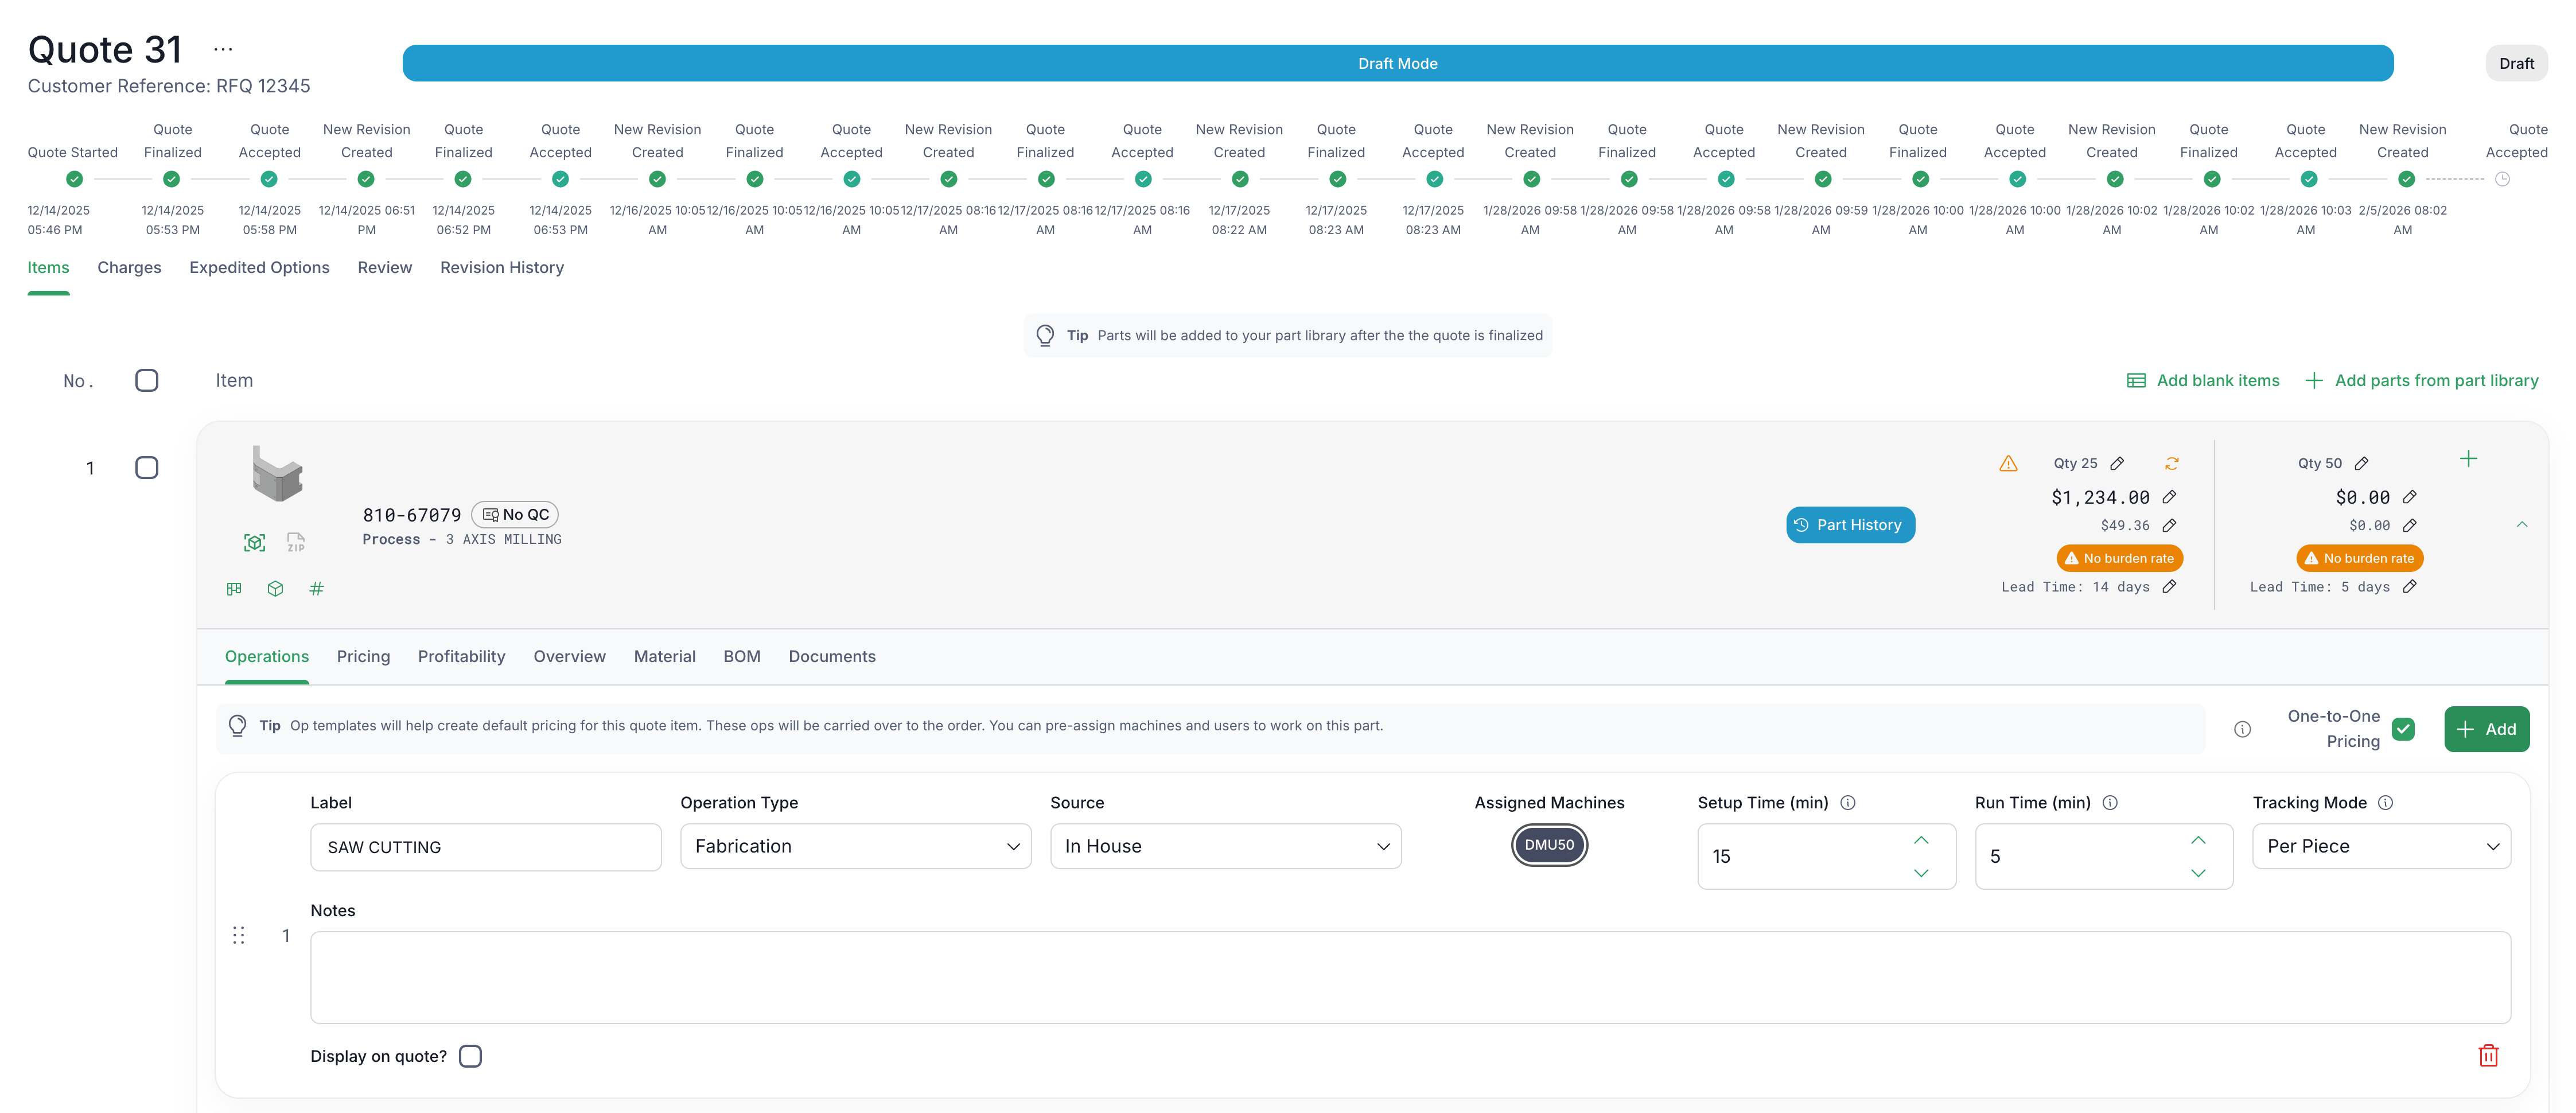Open the Profitability tab

pyautogui.click(x=461, y=656)
